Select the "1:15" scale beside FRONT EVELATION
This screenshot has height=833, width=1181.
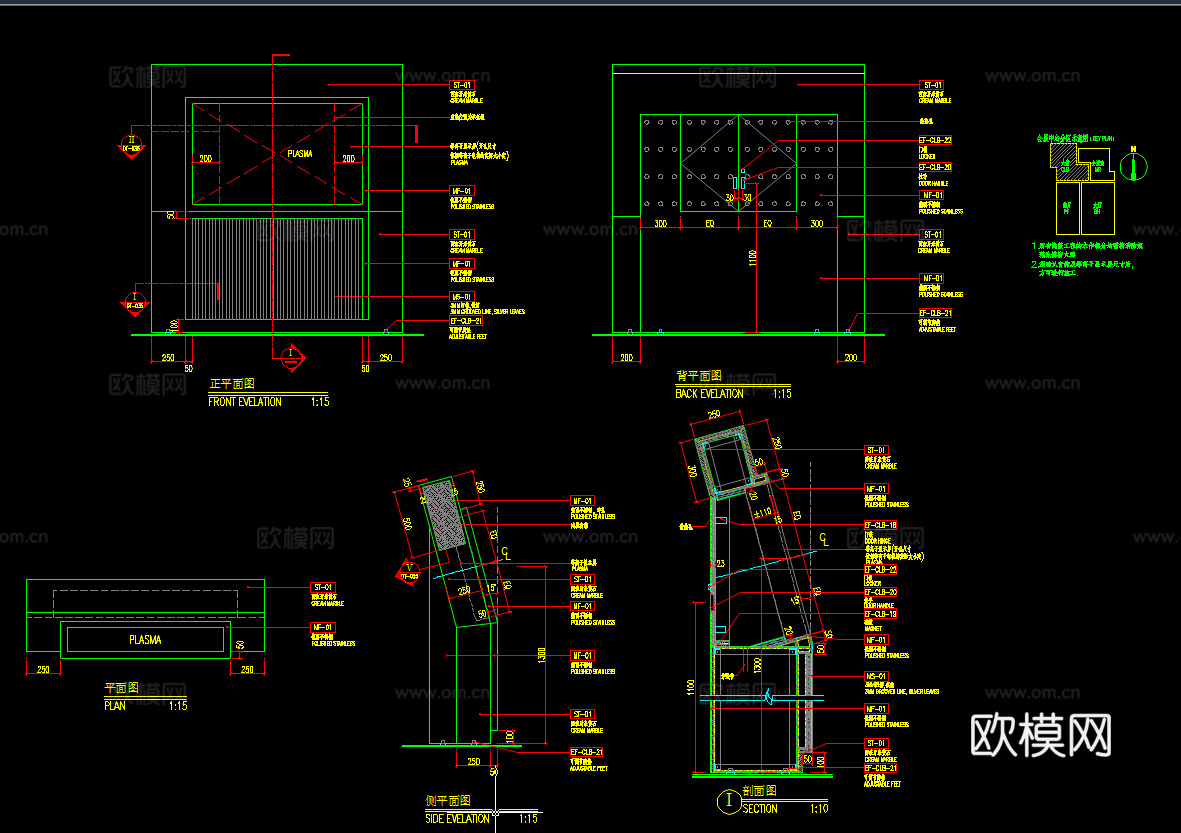[x=320, y=402]
